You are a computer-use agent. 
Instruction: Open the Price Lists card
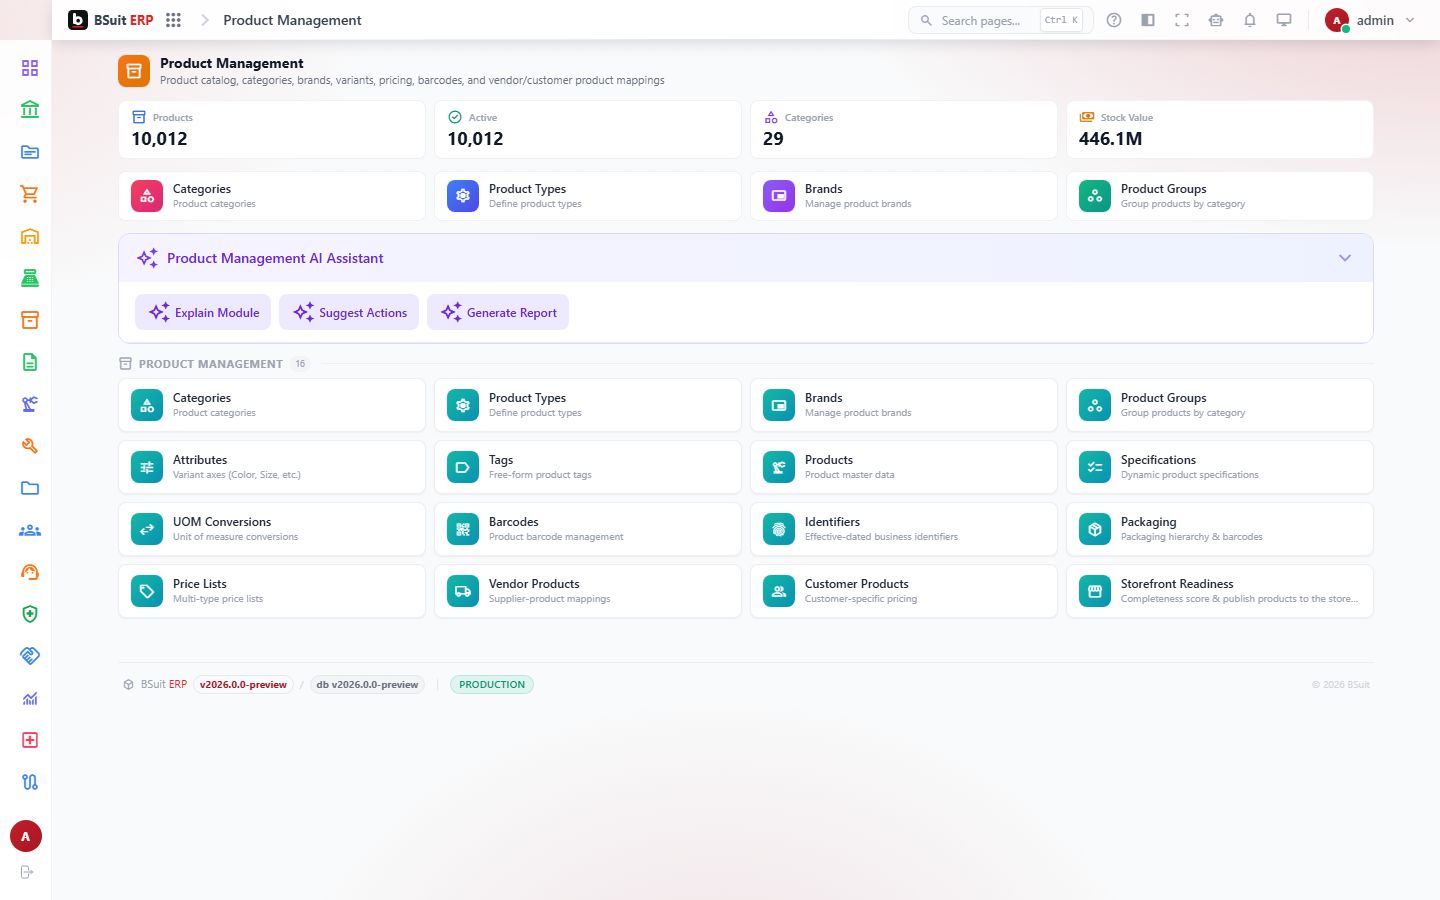(272, 591)
